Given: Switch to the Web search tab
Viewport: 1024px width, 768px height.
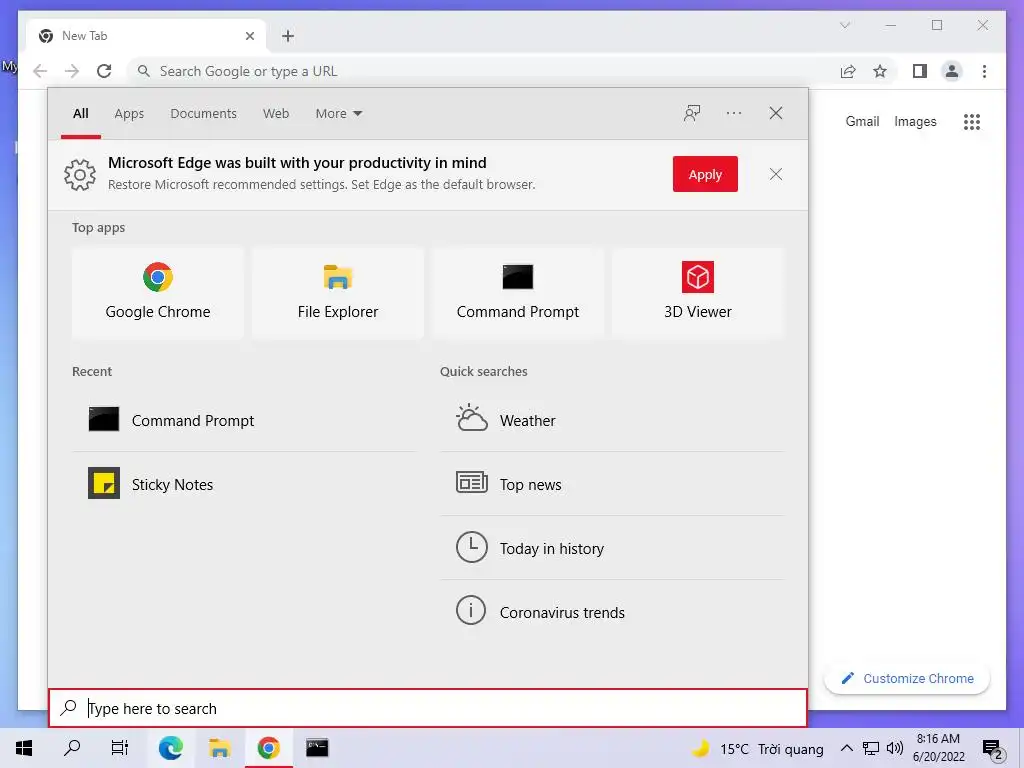Looking at the screenshot, I should [x=276, y=114].
